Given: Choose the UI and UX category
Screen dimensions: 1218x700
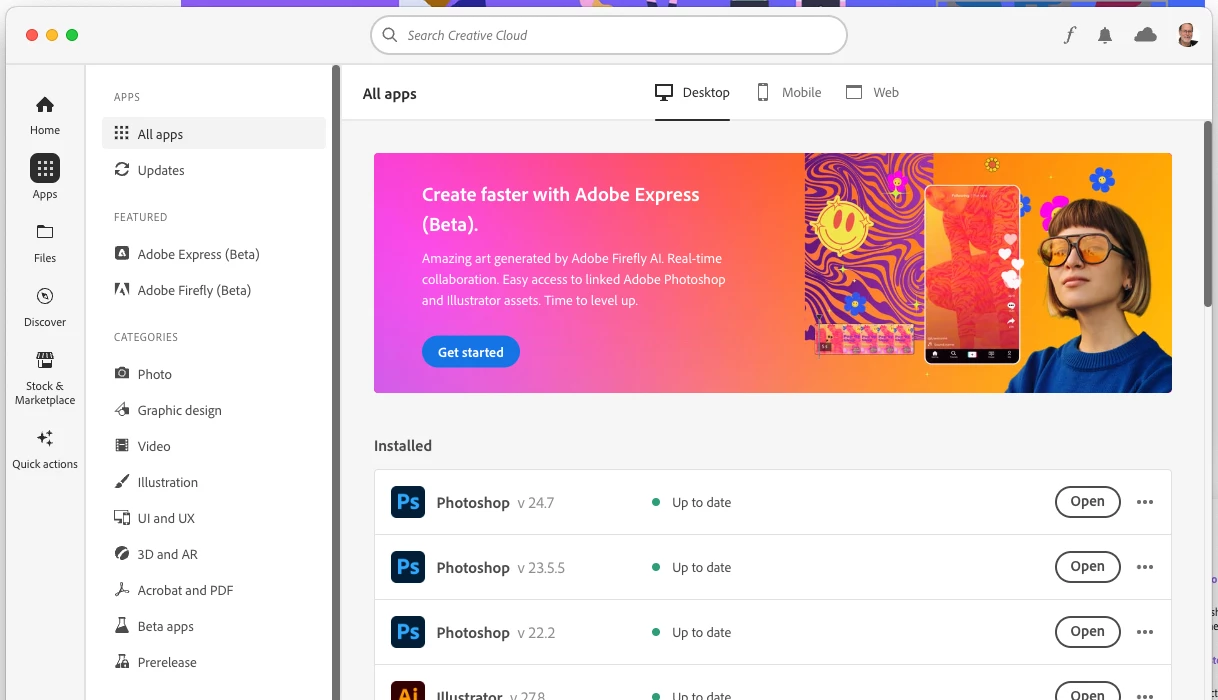Looking at the screenshot, I should tap(214, 518).
